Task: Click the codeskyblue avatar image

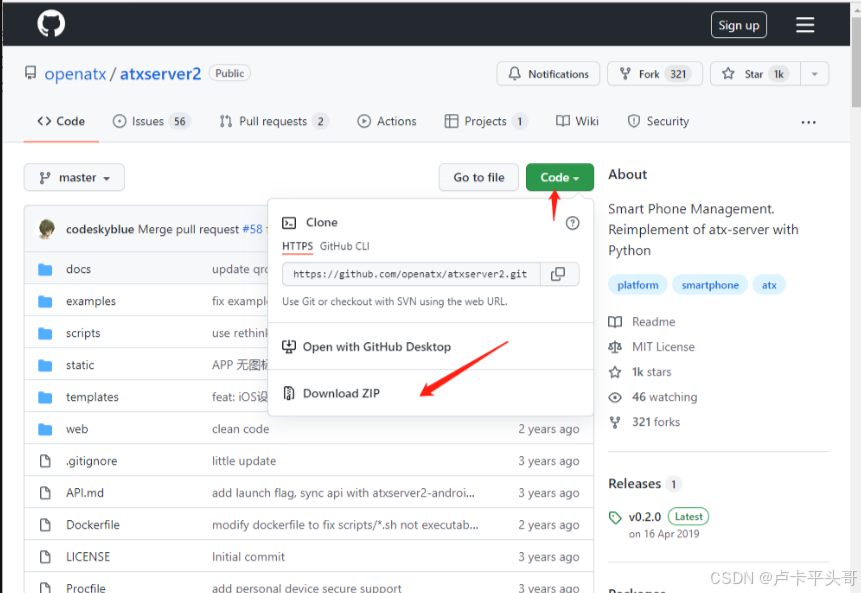Action: click(47, 229)
